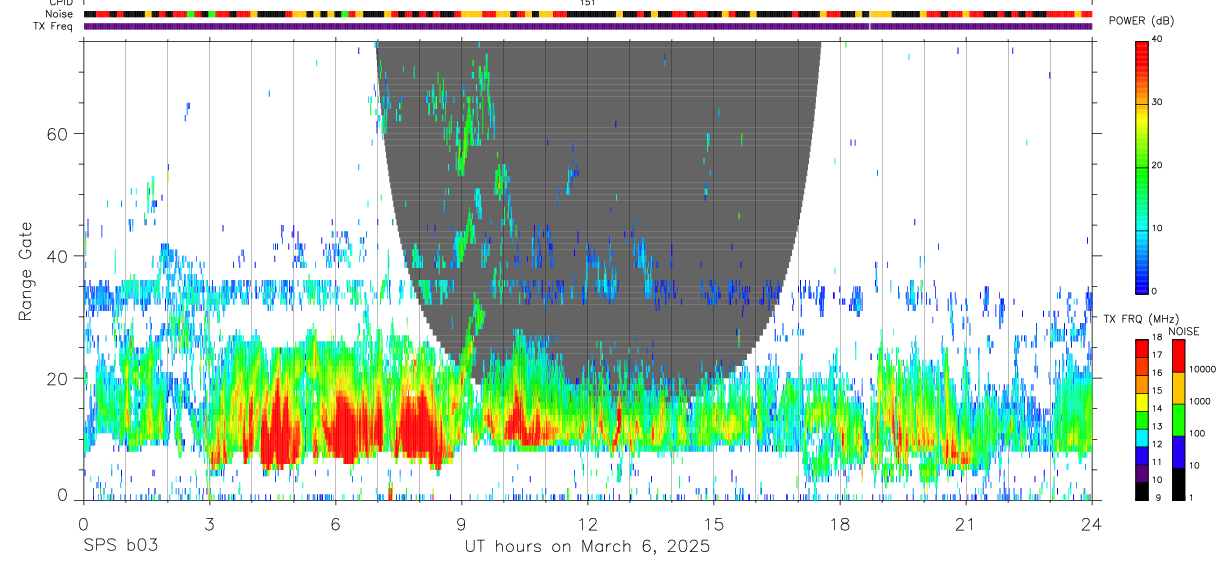Click UT hour tick label 3
Image resolution: width=1228 pixels, height=567 pixels.
(209, 523)
